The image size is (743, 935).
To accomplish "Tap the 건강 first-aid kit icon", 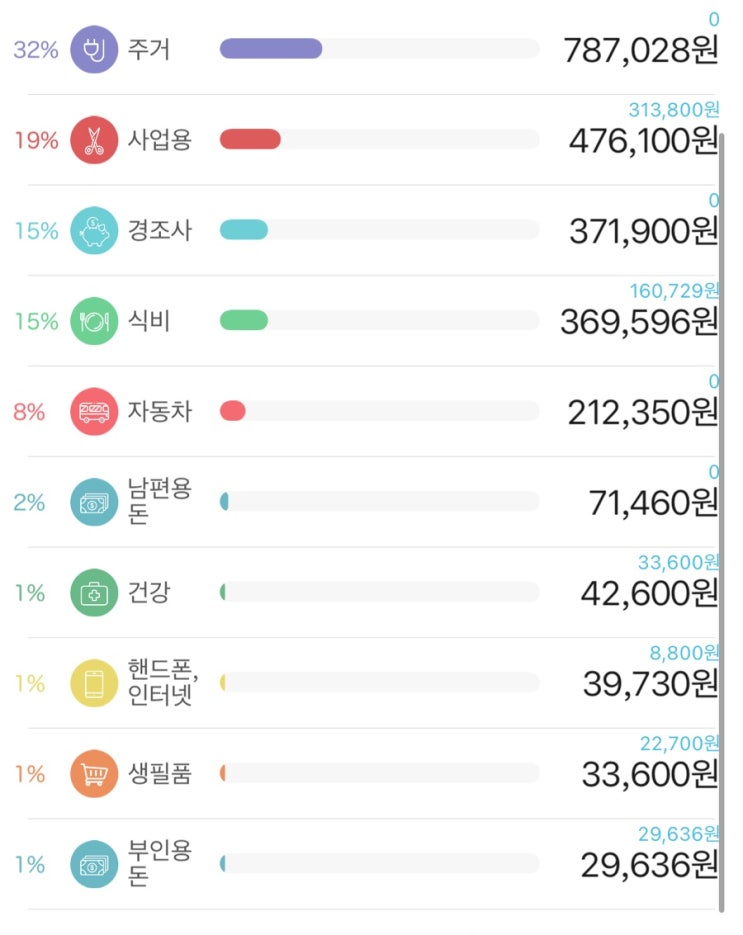I will 94,593.
